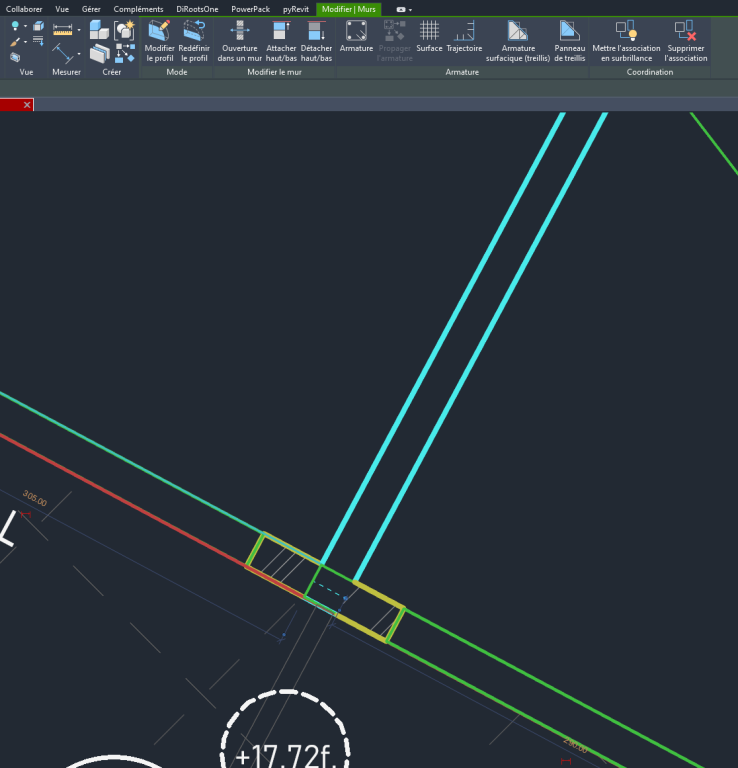Click the Create Parts layered panels icon
This screenshot has width=738, height=768.
(x=99, y=53)
